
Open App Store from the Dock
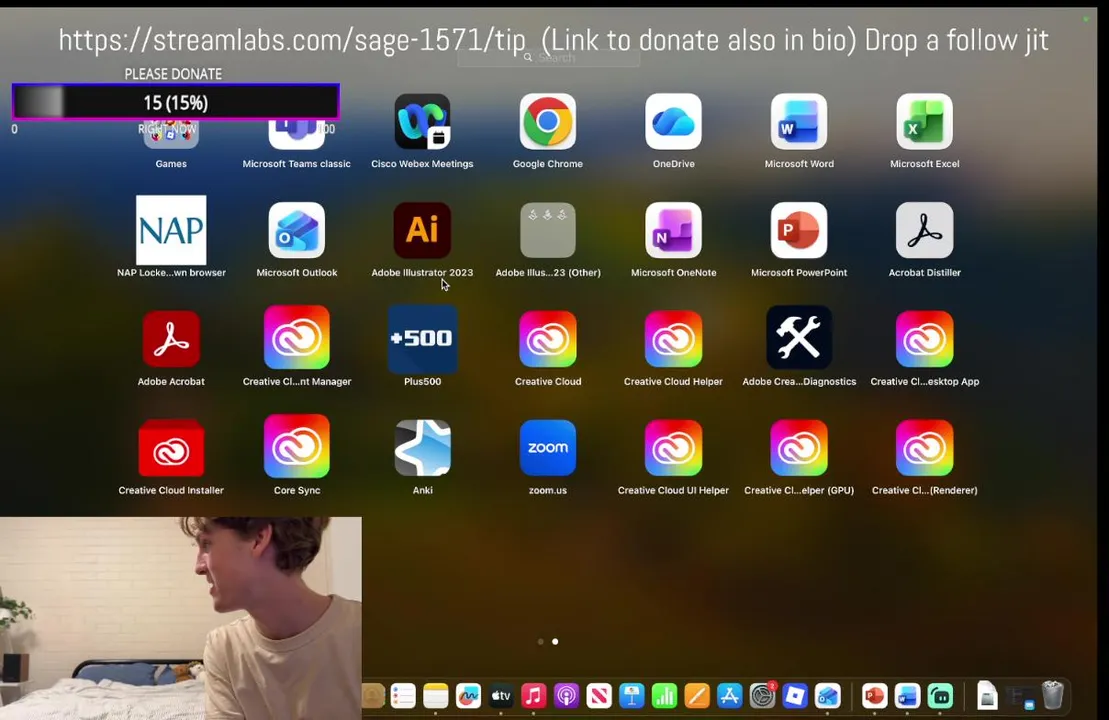pyautogui.click(x=729, y=696)
